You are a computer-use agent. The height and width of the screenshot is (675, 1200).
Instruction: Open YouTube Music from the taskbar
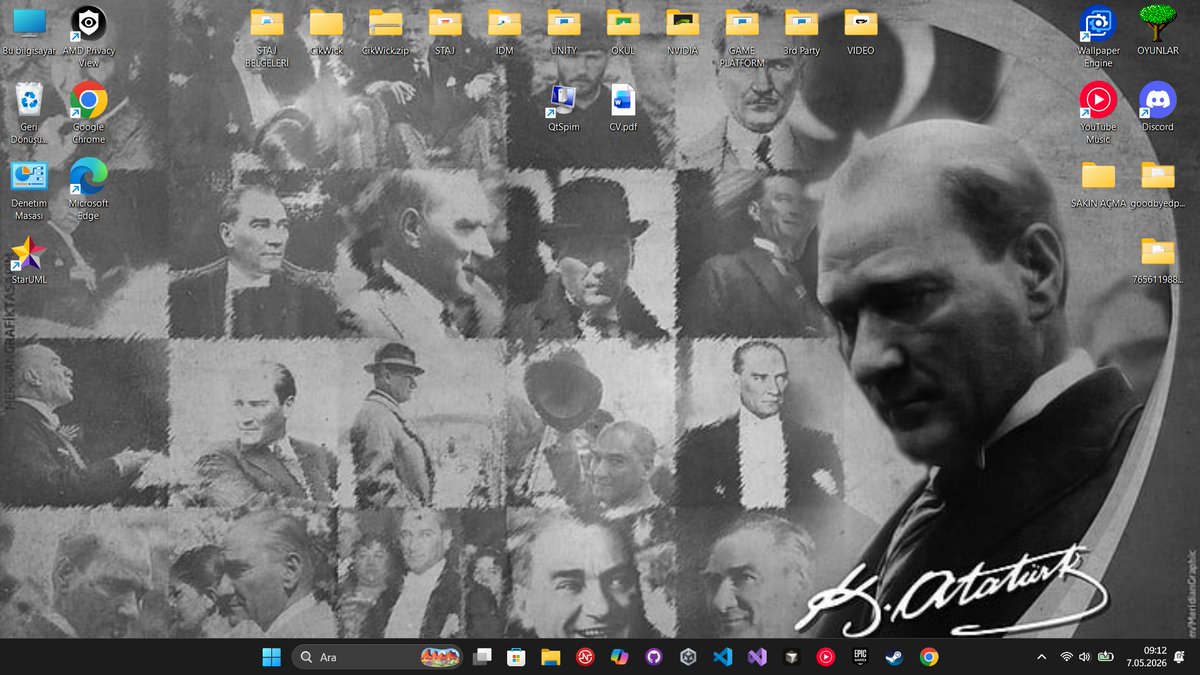[826, 657]
